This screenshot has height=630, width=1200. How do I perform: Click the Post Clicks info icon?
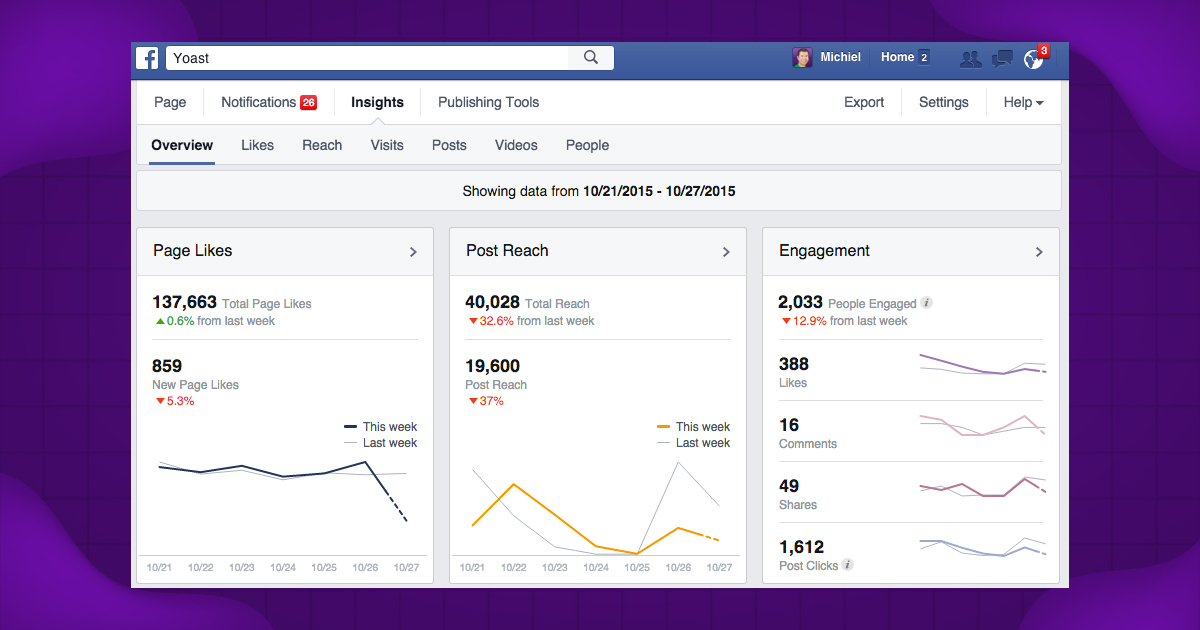pyautogui.click(x=847, y=565)
